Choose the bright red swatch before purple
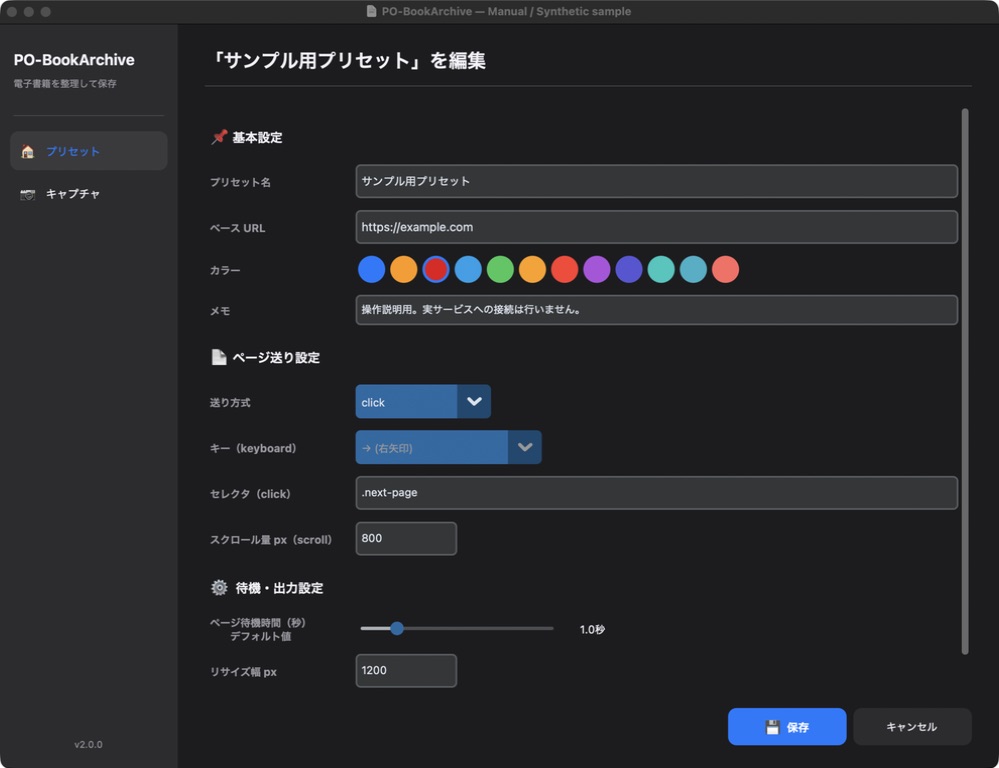 click(564, 269)
